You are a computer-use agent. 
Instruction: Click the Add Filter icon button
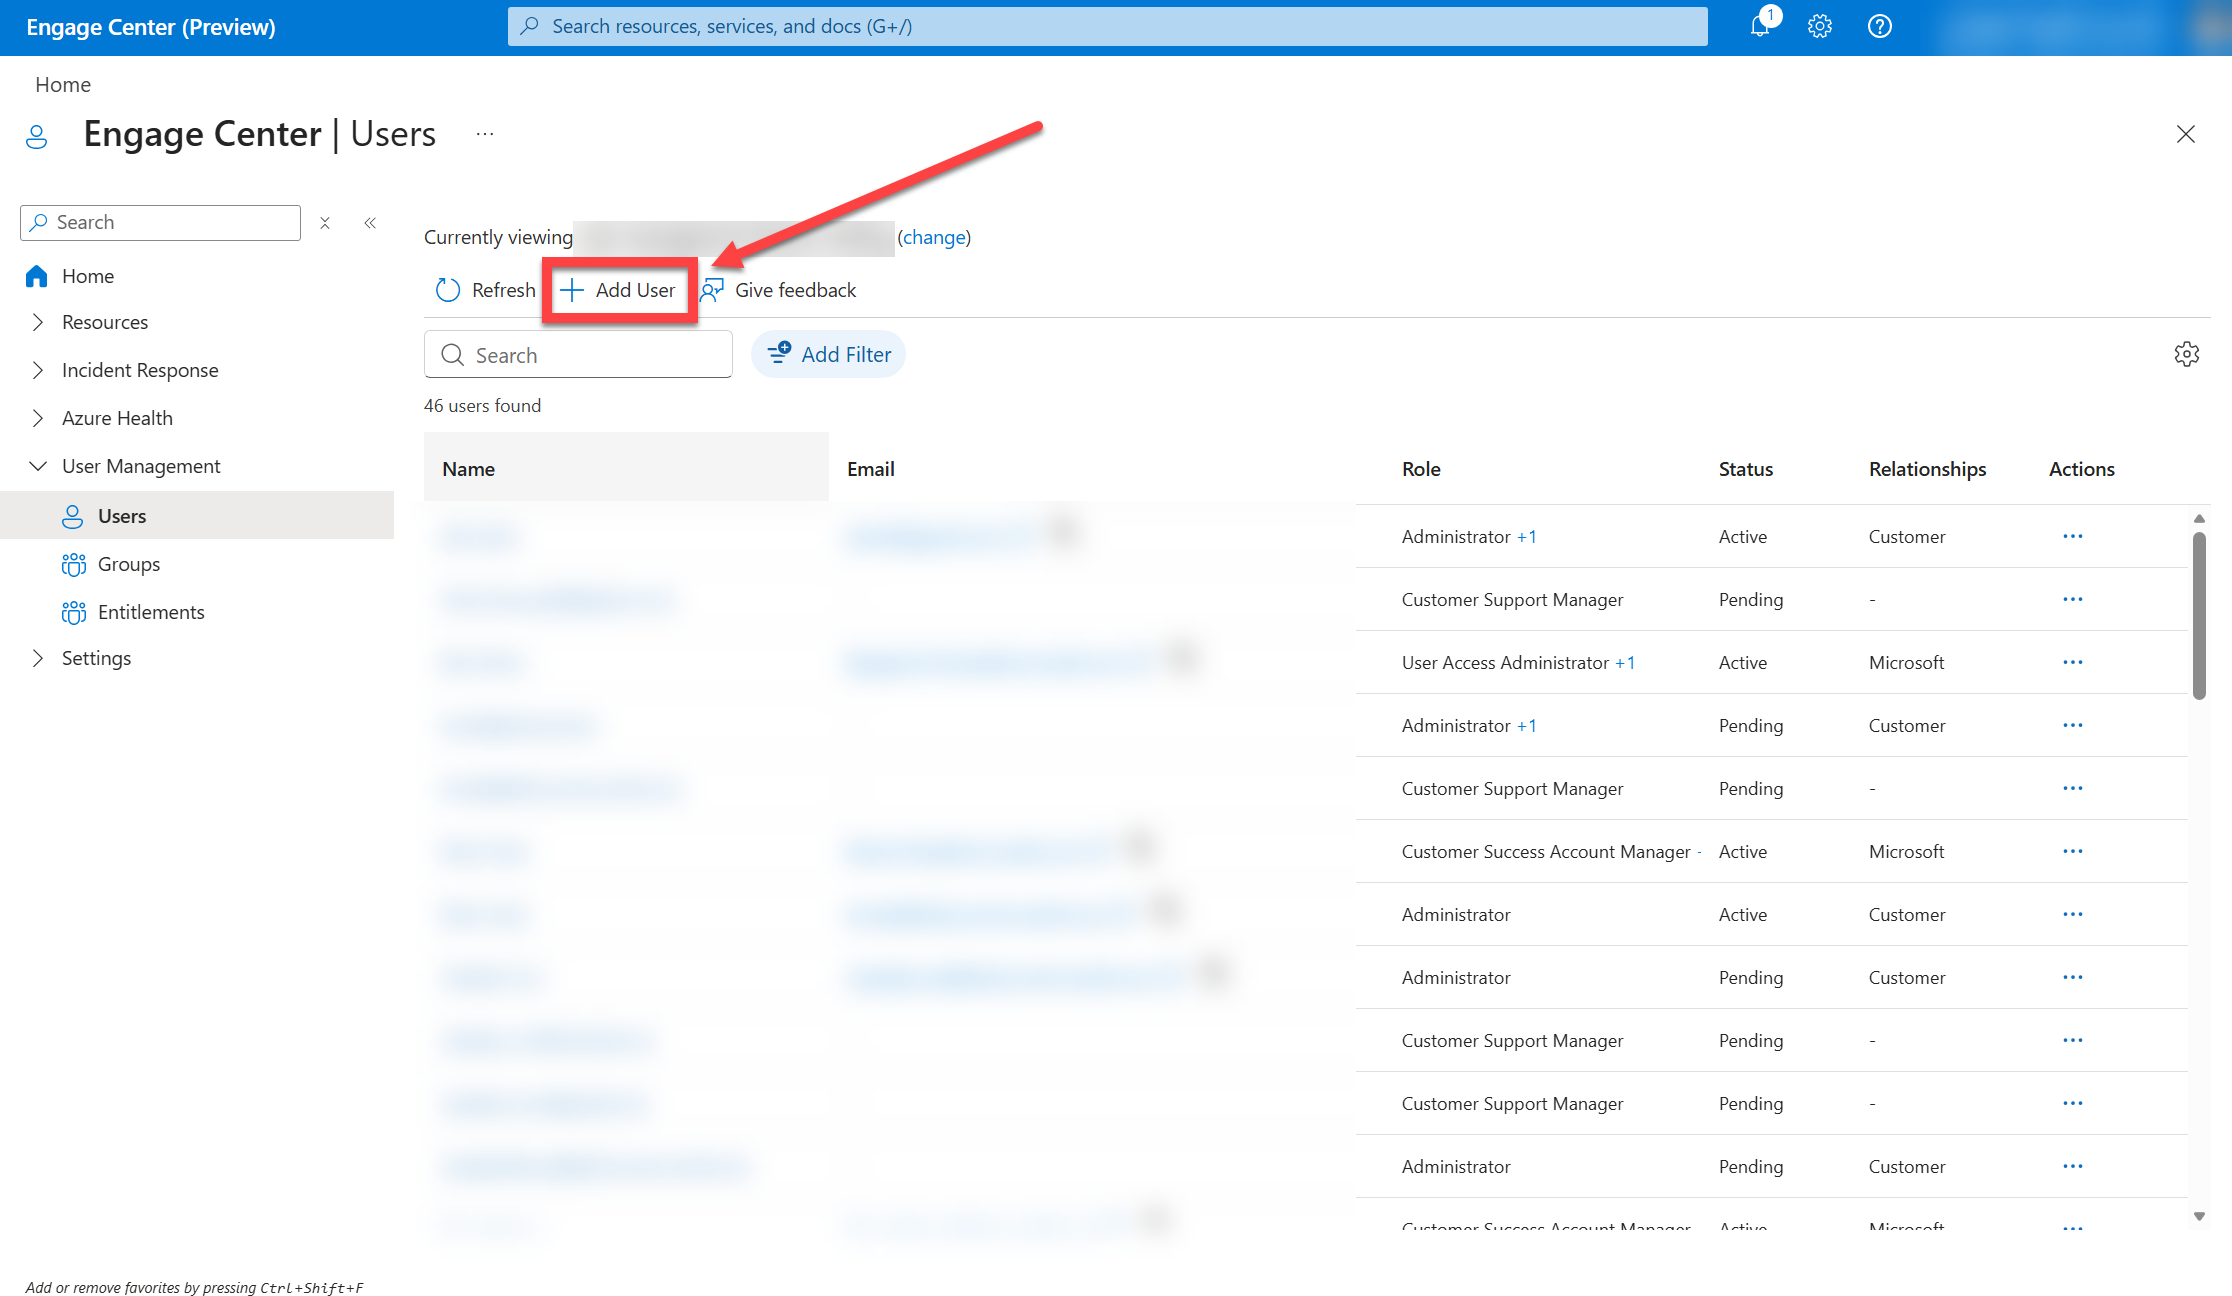(828, 354)
